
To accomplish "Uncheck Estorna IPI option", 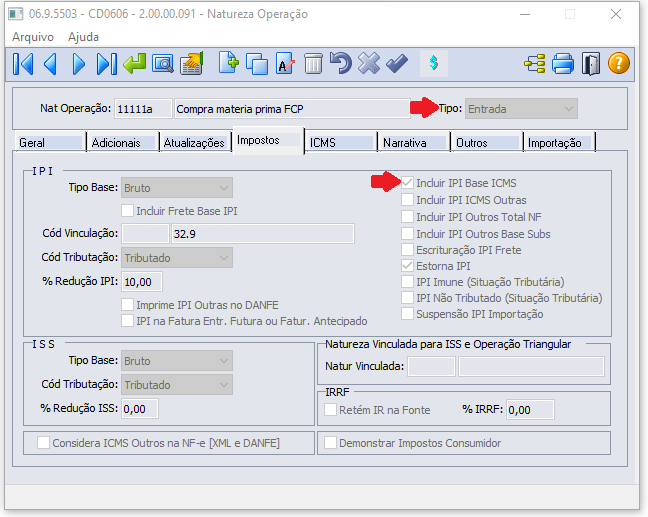I will coord(407,266).
